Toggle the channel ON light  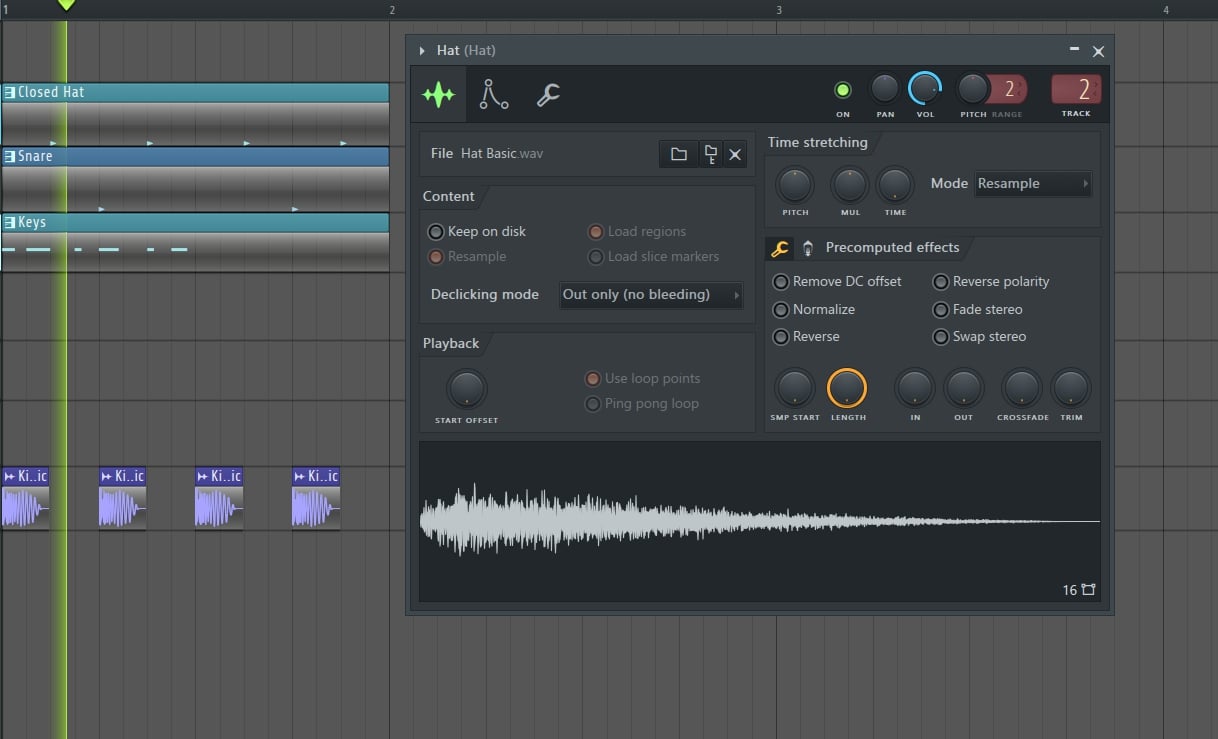[x=843, y=90]
